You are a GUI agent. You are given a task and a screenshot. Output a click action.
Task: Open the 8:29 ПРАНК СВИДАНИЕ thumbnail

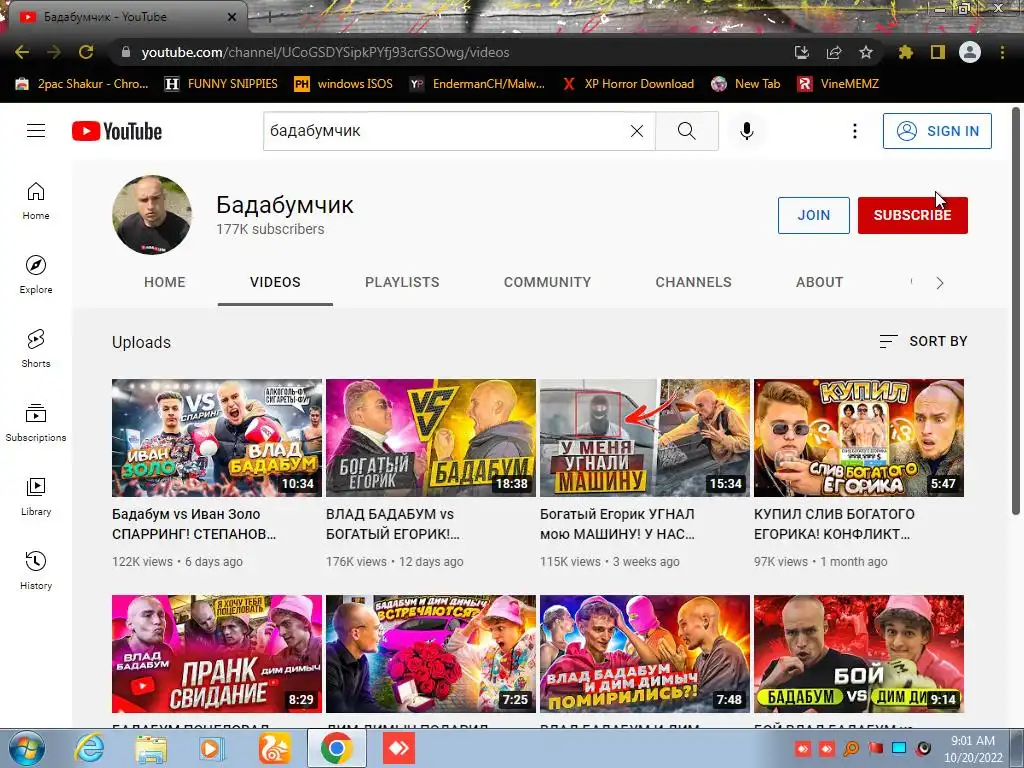217,653
